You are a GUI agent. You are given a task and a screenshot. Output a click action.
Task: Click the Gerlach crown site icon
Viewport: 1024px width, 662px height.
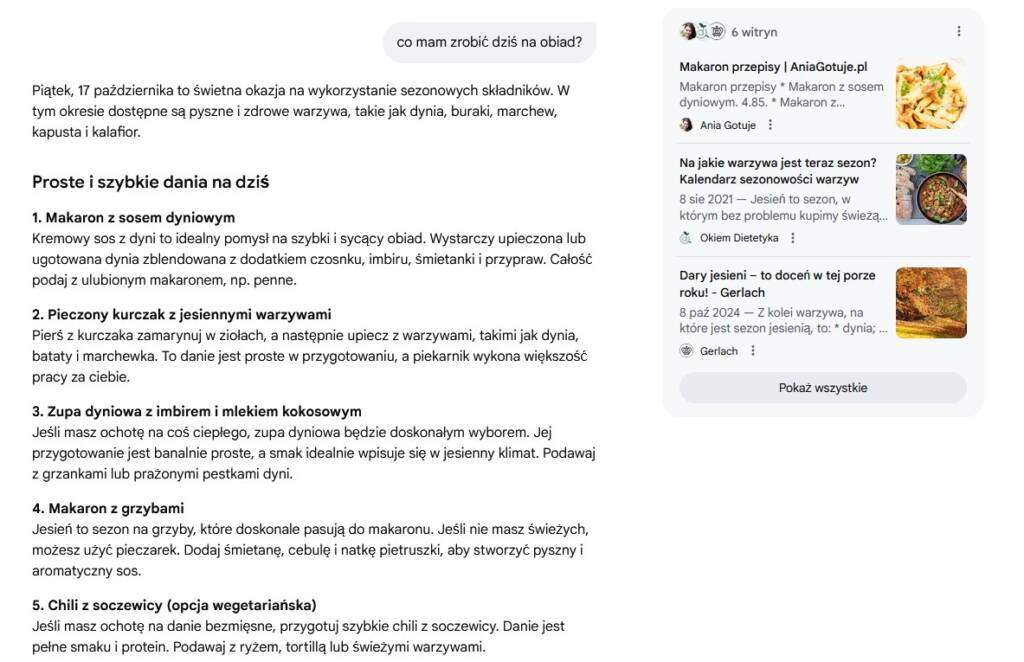pyautogui.click(x=686, y=351)
